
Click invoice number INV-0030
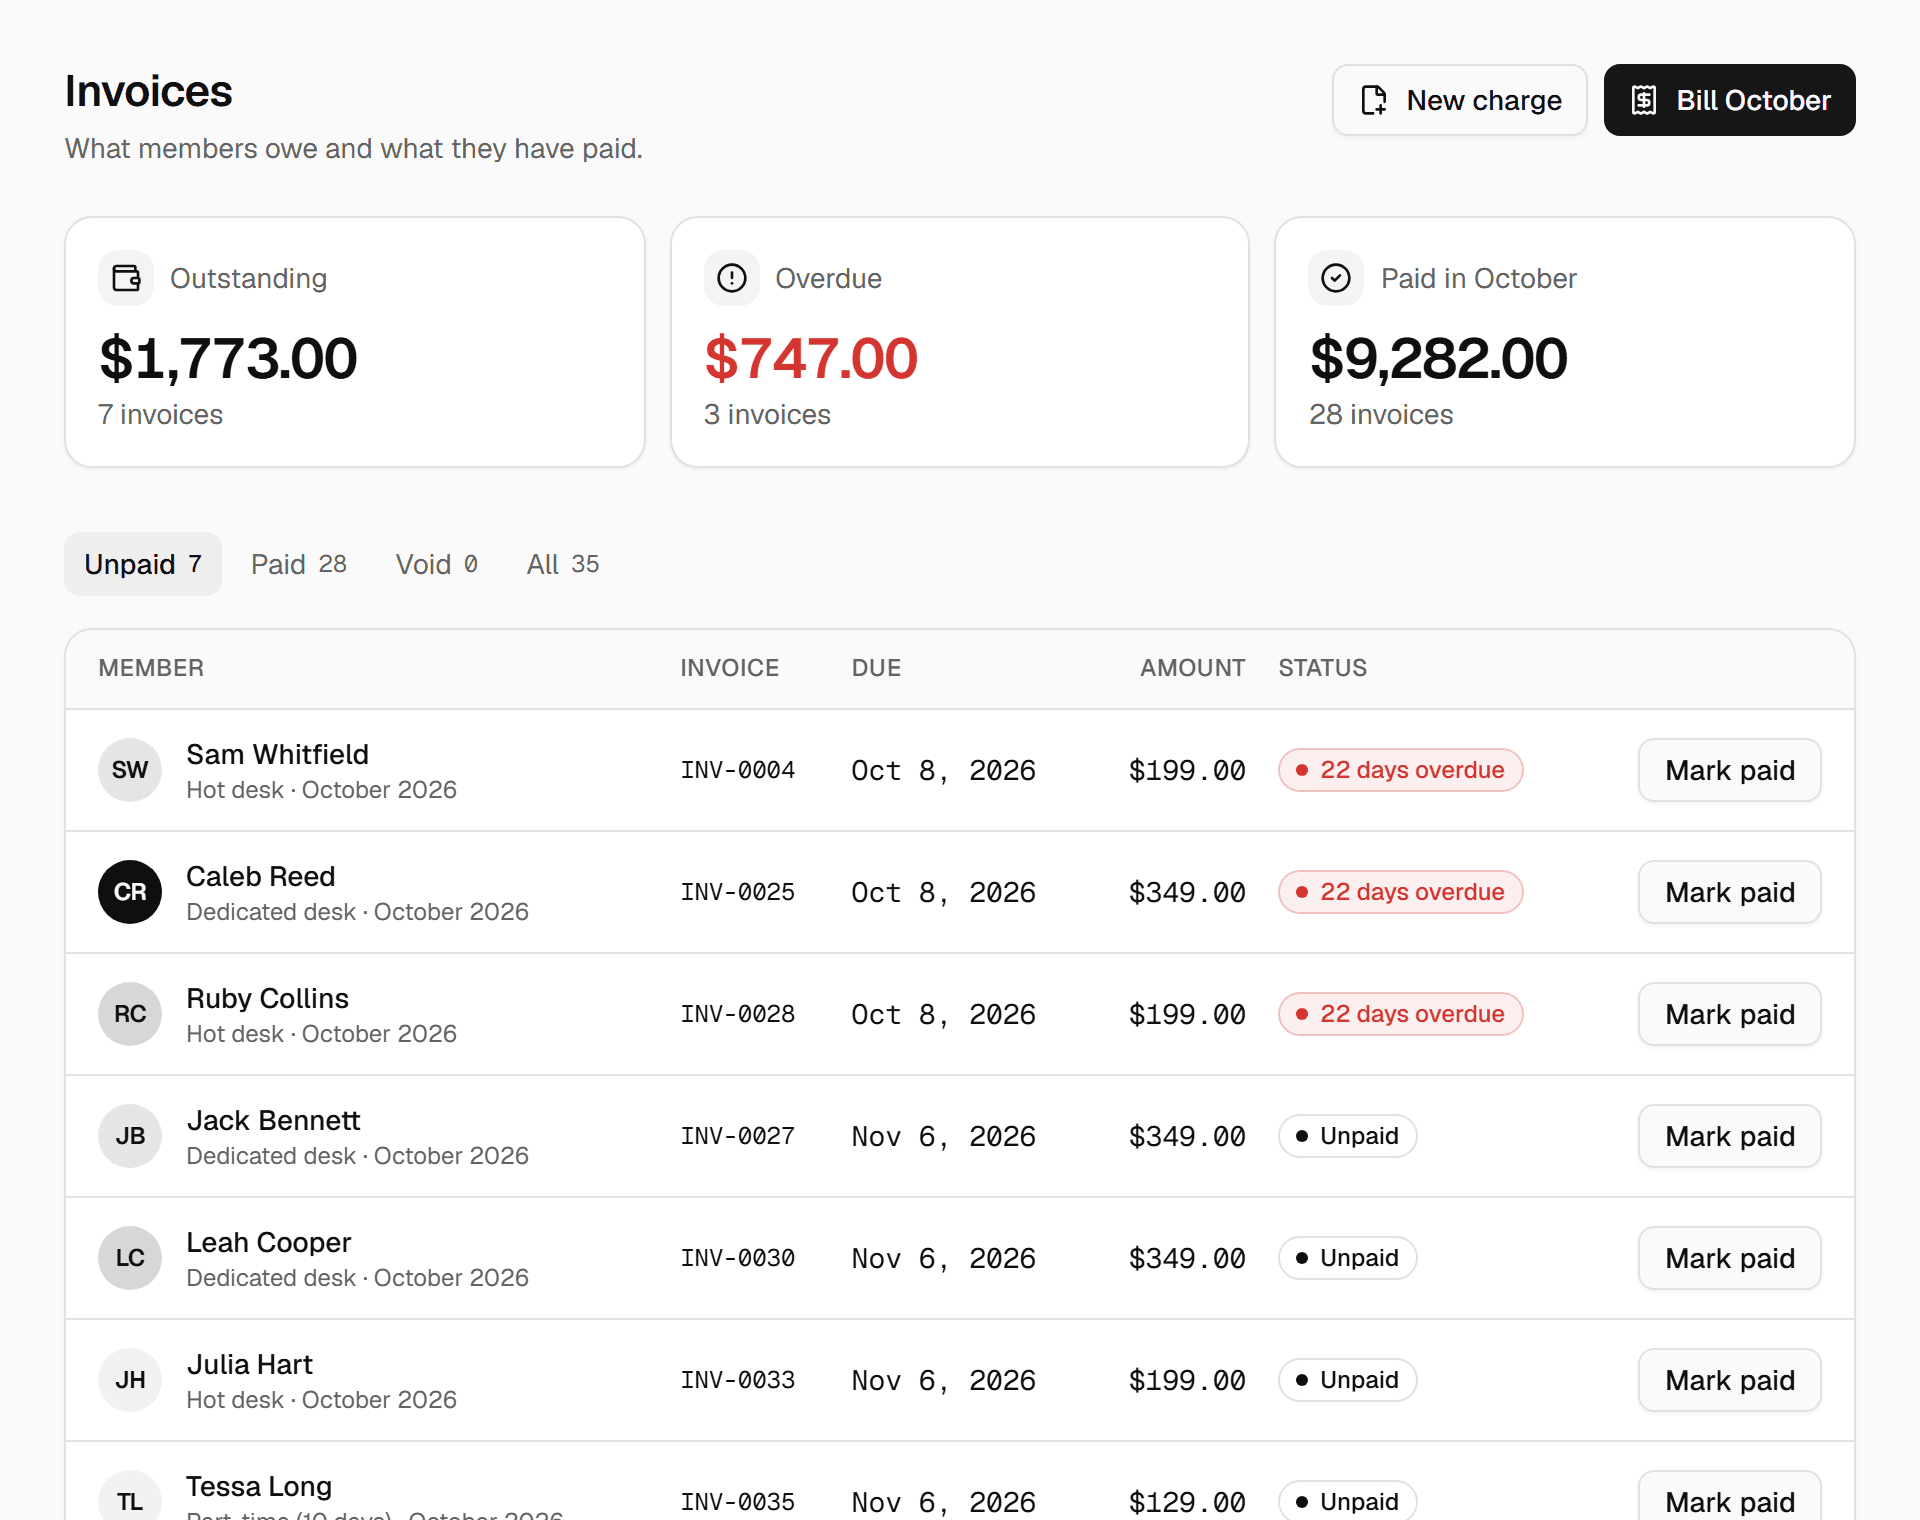click(738, 1258)
